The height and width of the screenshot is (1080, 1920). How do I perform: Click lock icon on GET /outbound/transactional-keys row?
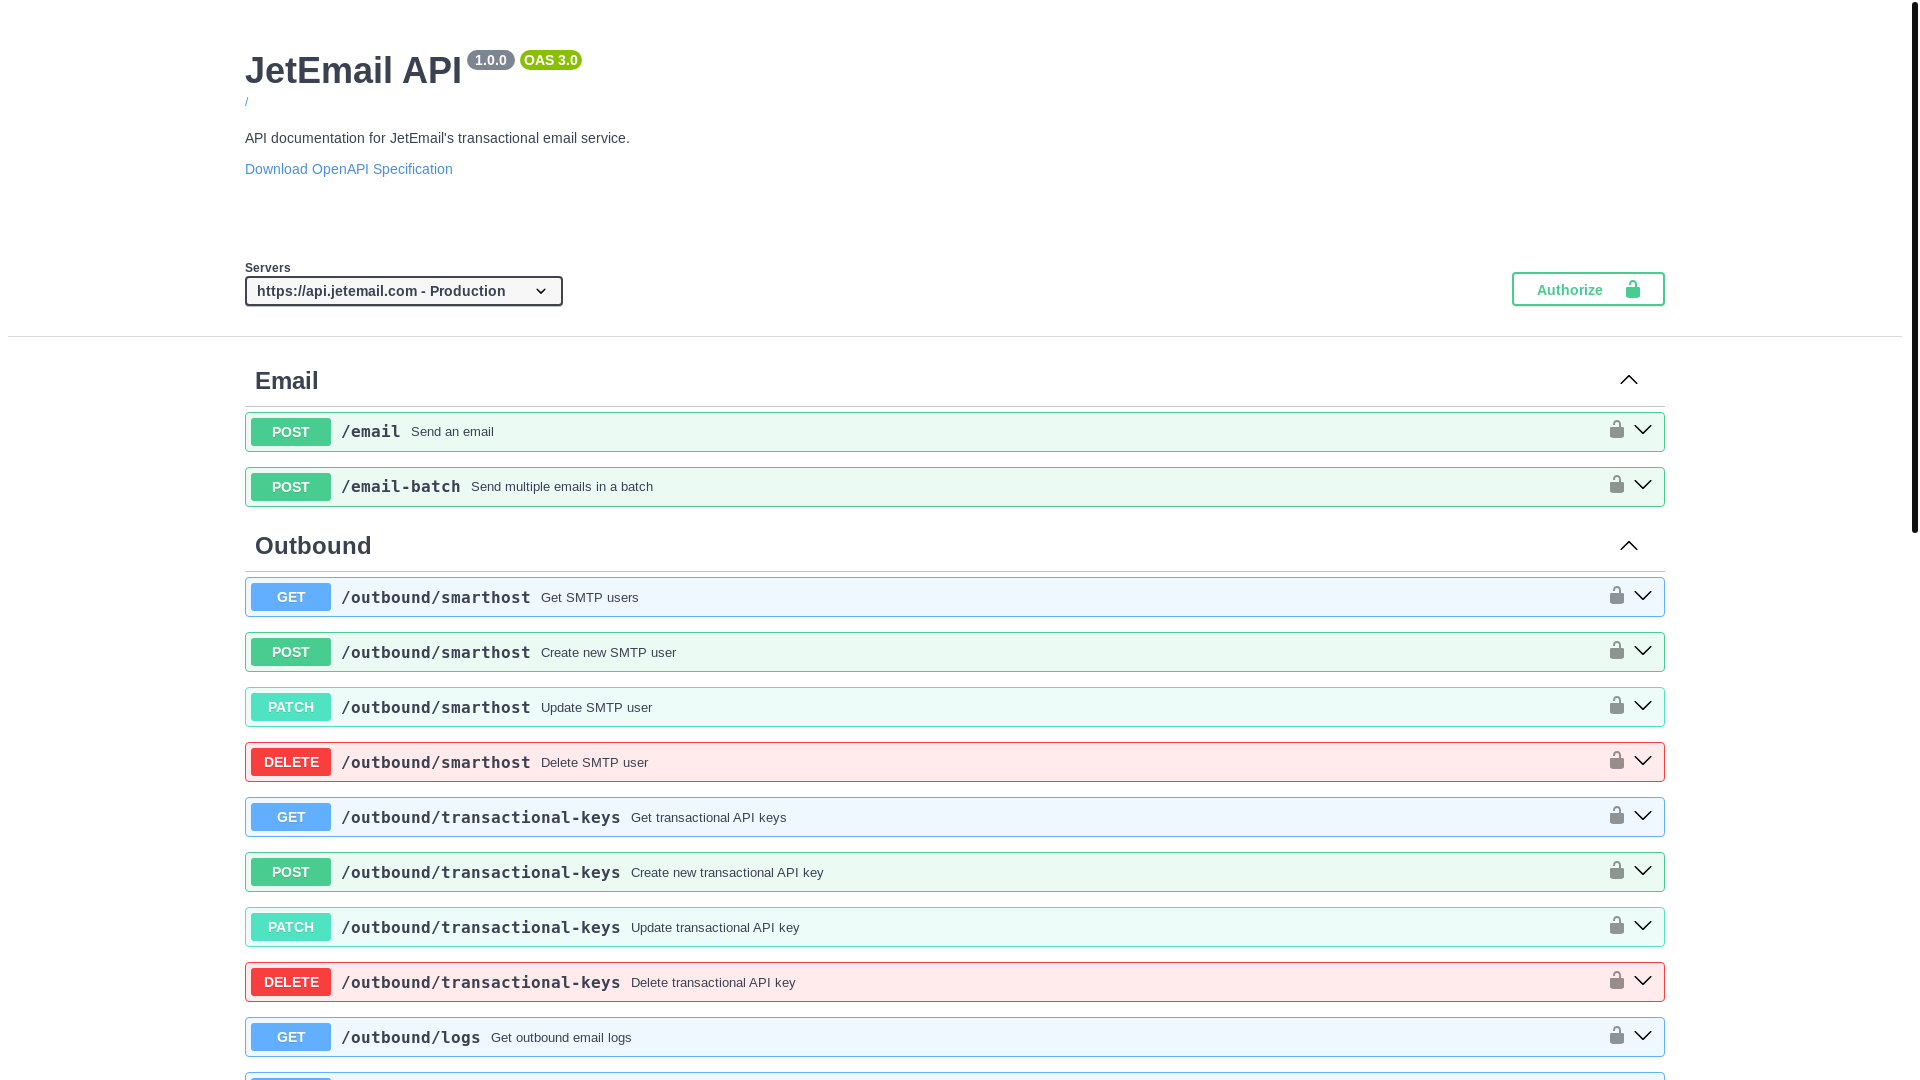[x=1617, y=815]
